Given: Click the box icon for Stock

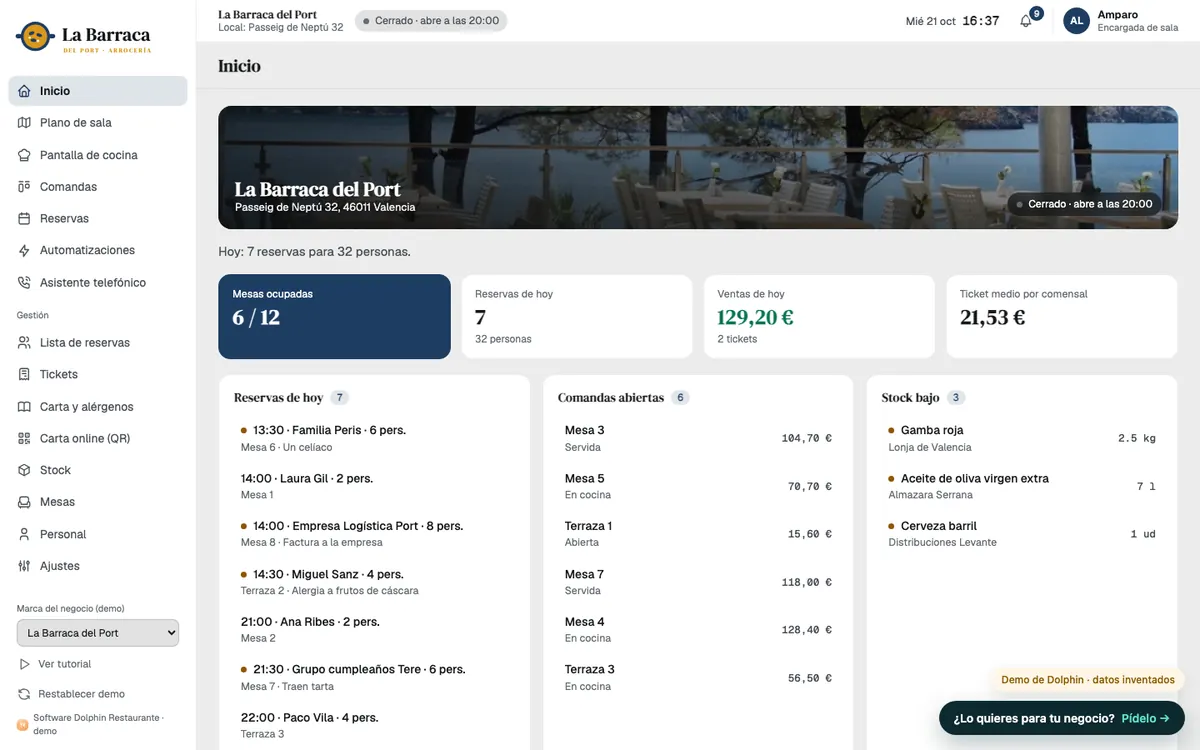Looking at the screenshot, I should click(x=24, y=471).
